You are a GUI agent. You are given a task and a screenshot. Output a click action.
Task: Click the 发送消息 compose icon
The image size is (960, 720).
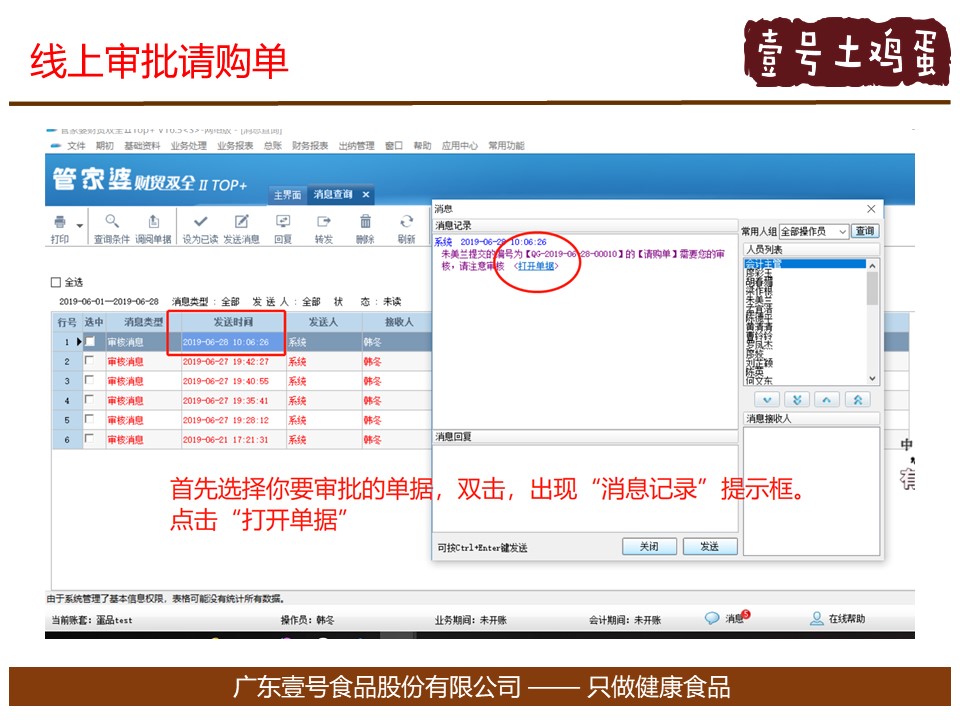[241, 222]
